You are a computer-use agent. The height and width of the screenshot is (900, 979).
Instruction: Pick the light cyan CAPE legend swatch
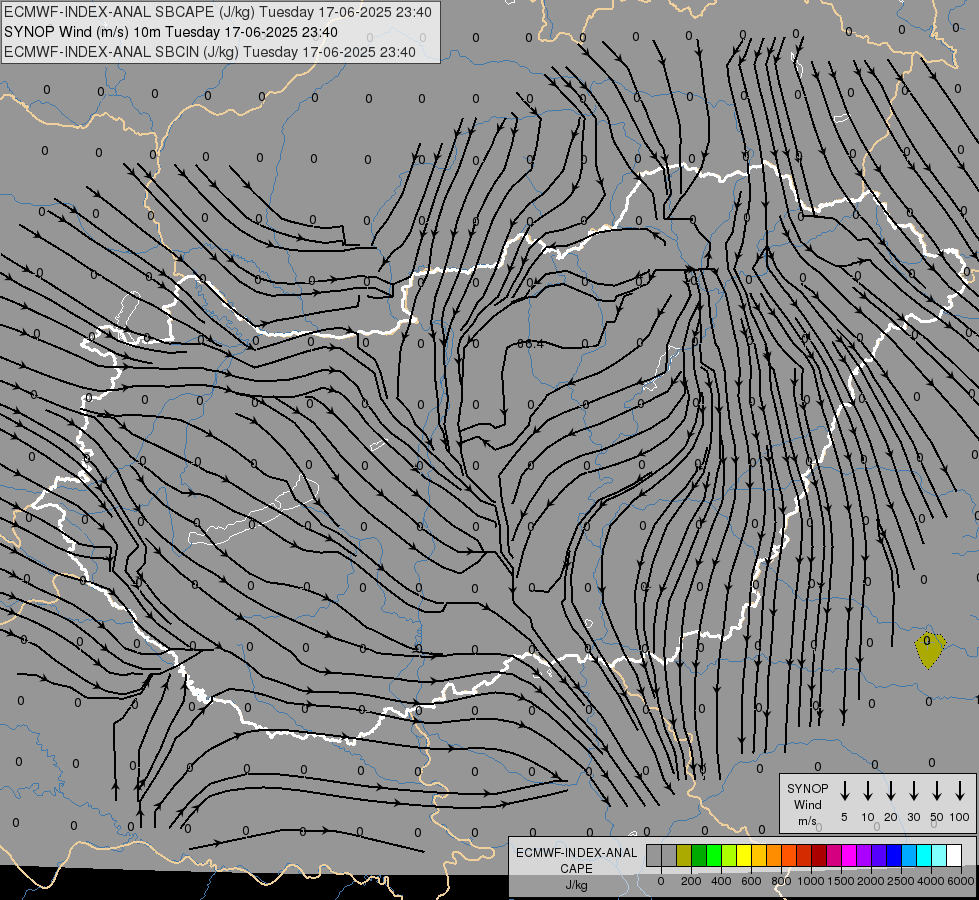pyautogui.click(x=938, y=855)
